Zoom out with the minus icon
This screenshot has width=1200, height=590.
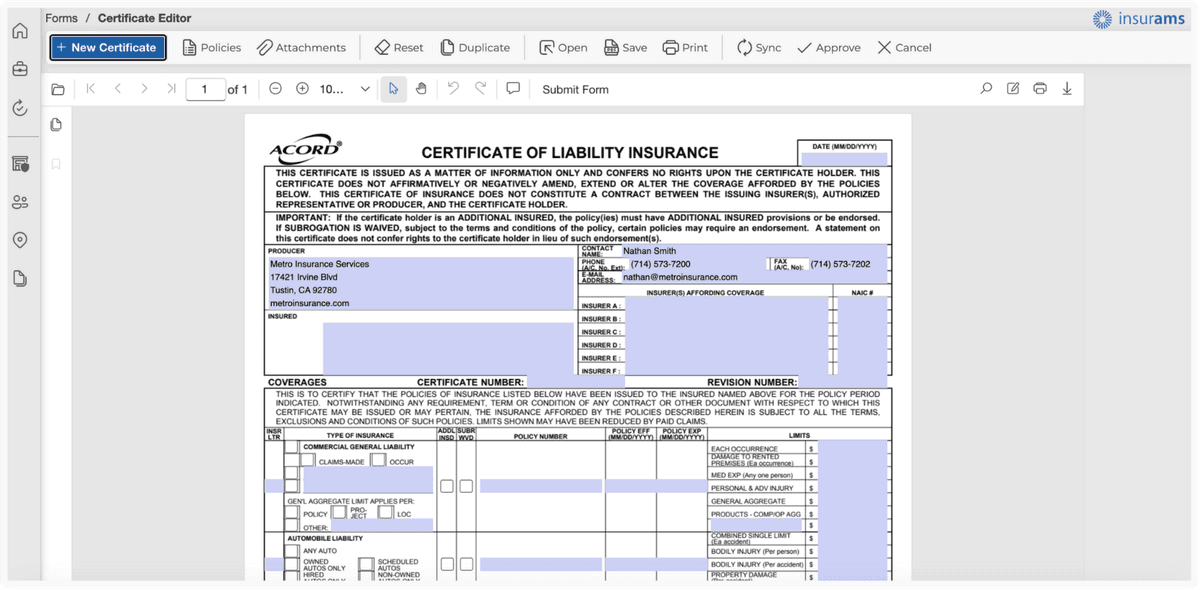[x=275, y=89]
